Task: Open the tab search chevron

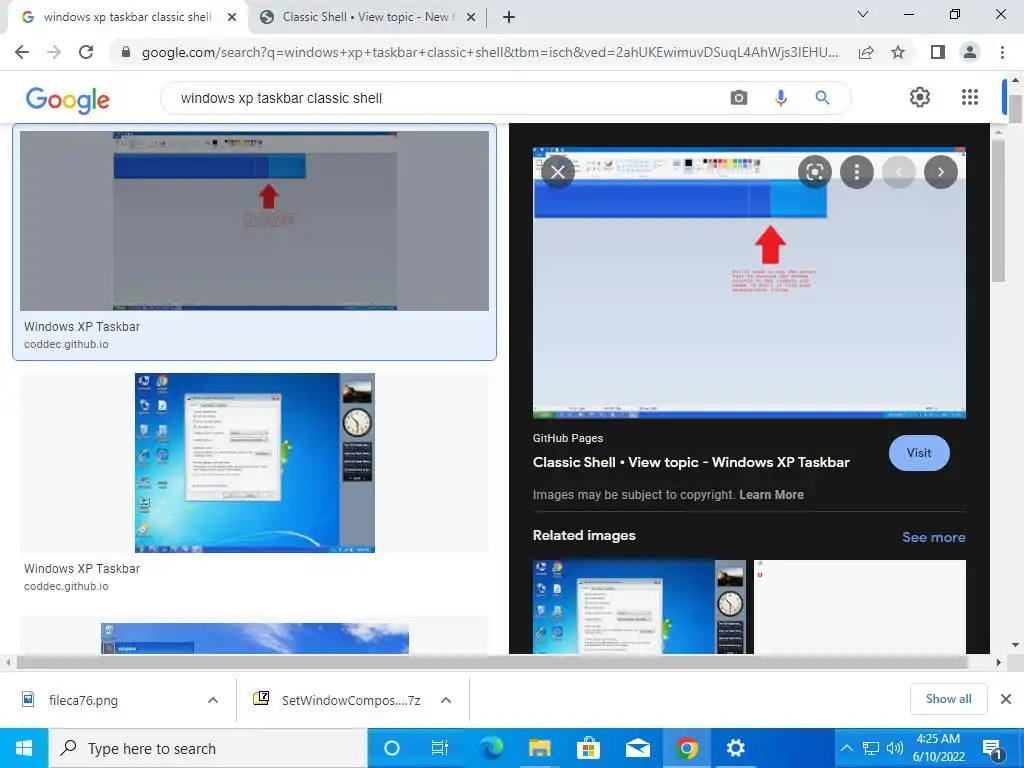Action: point(863,14)
